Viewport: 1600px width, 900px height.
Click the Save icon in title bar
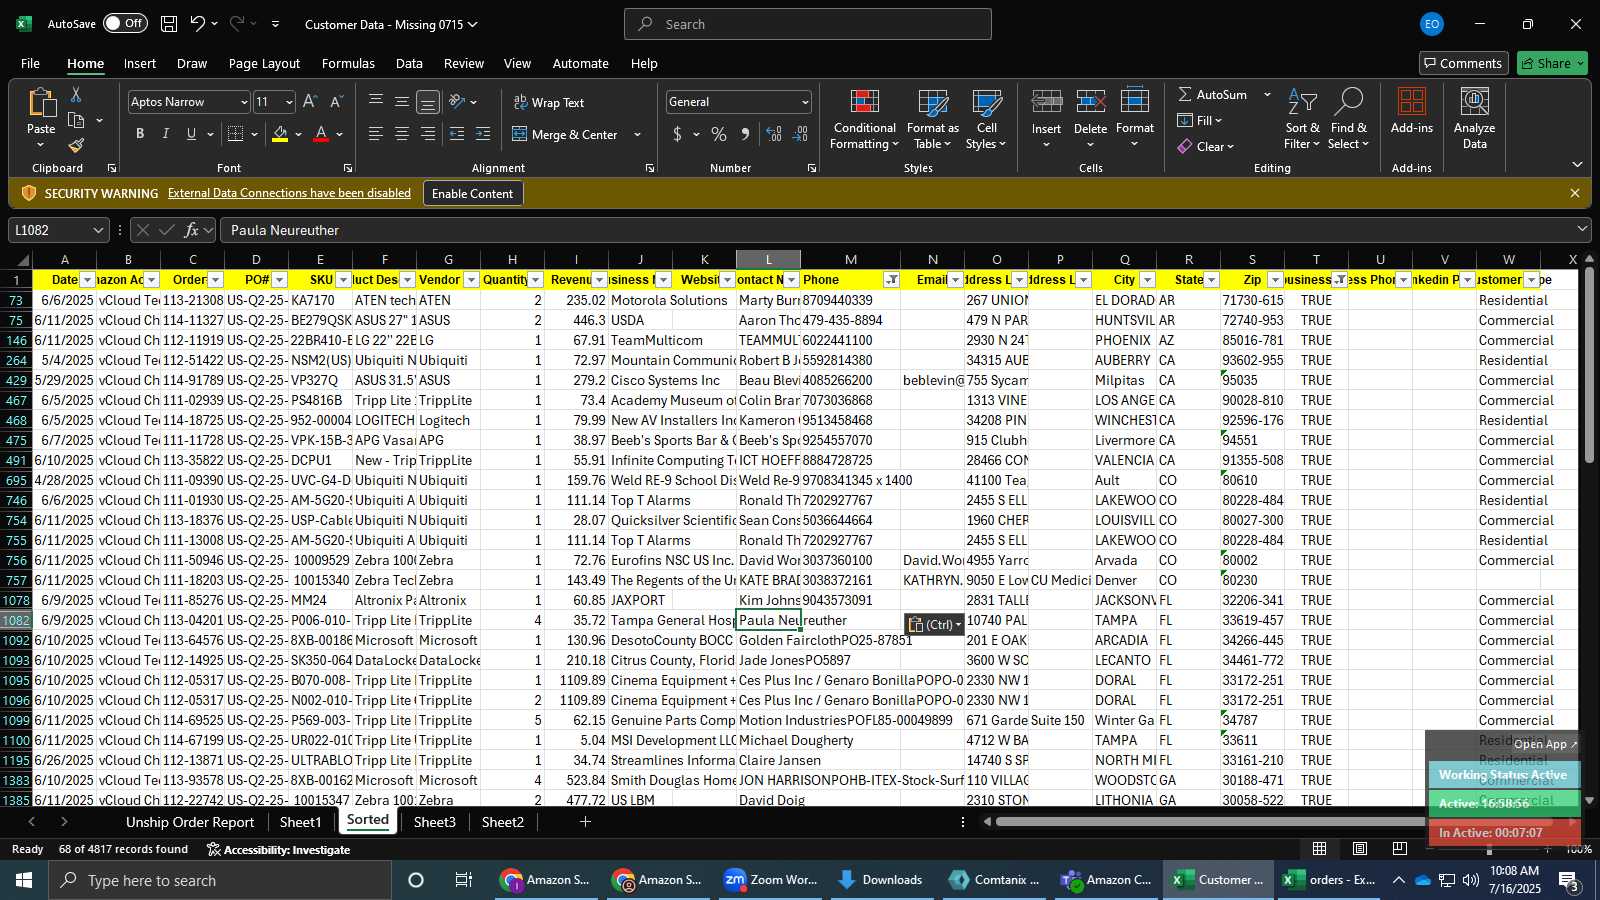(169, 24)
